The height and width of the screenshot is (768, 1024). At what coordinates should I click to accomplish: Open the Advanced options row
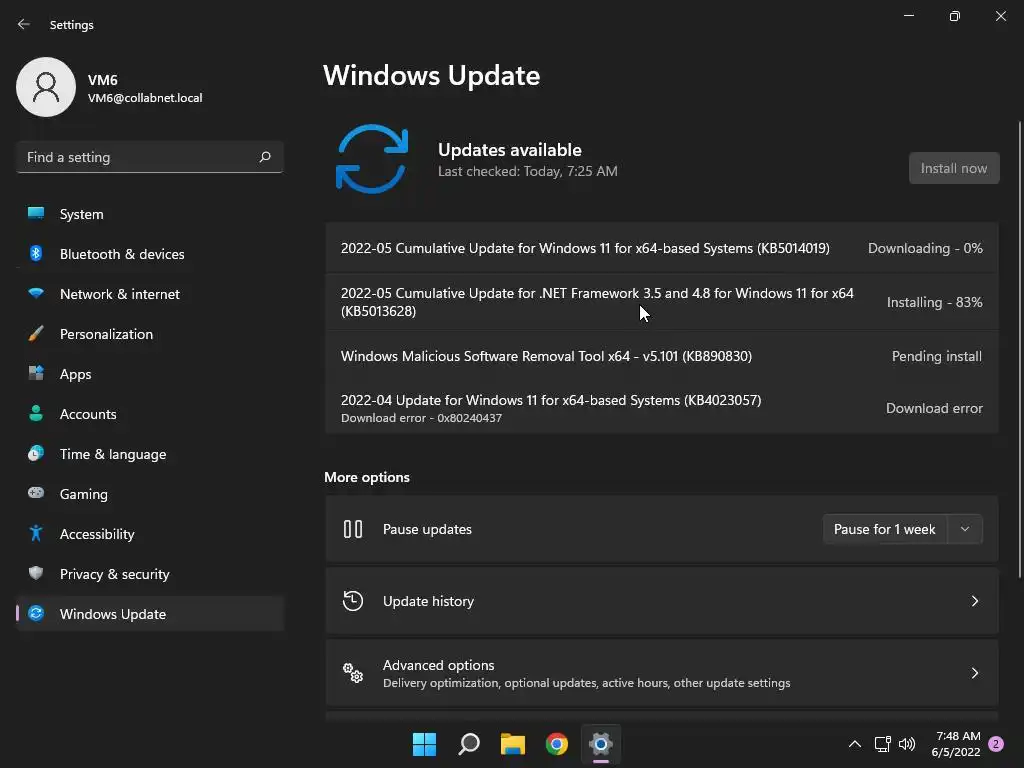coord(662,673)
